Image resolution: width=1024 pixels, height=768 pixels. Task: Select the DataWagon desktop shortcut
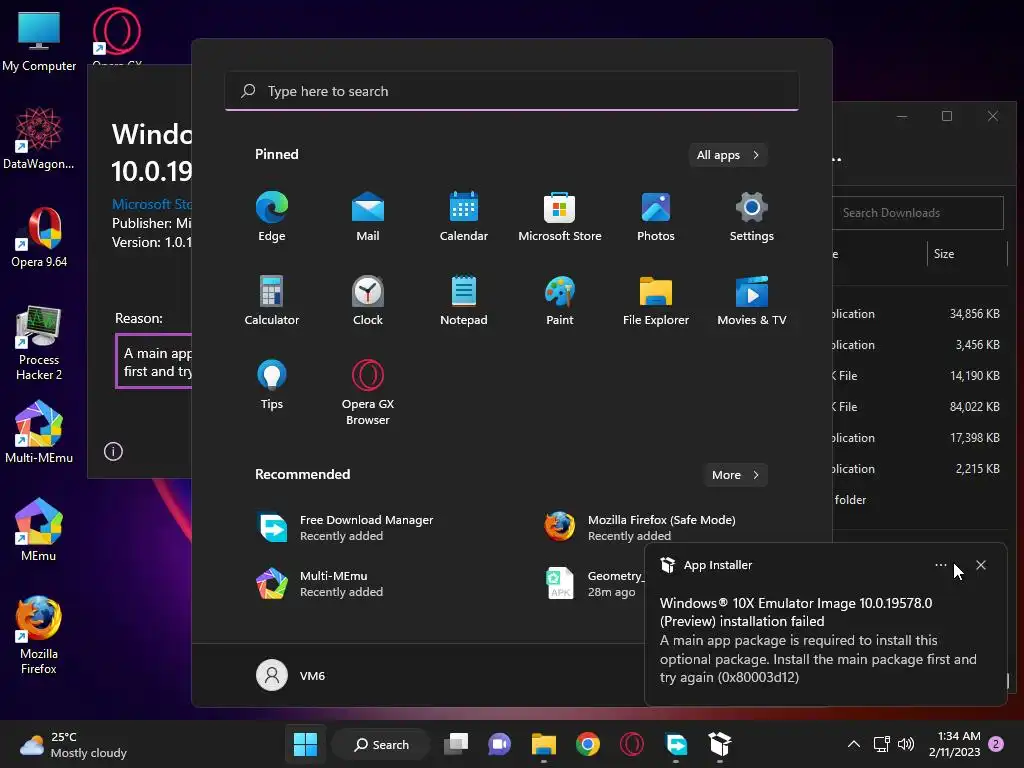[x=39, y=138]
